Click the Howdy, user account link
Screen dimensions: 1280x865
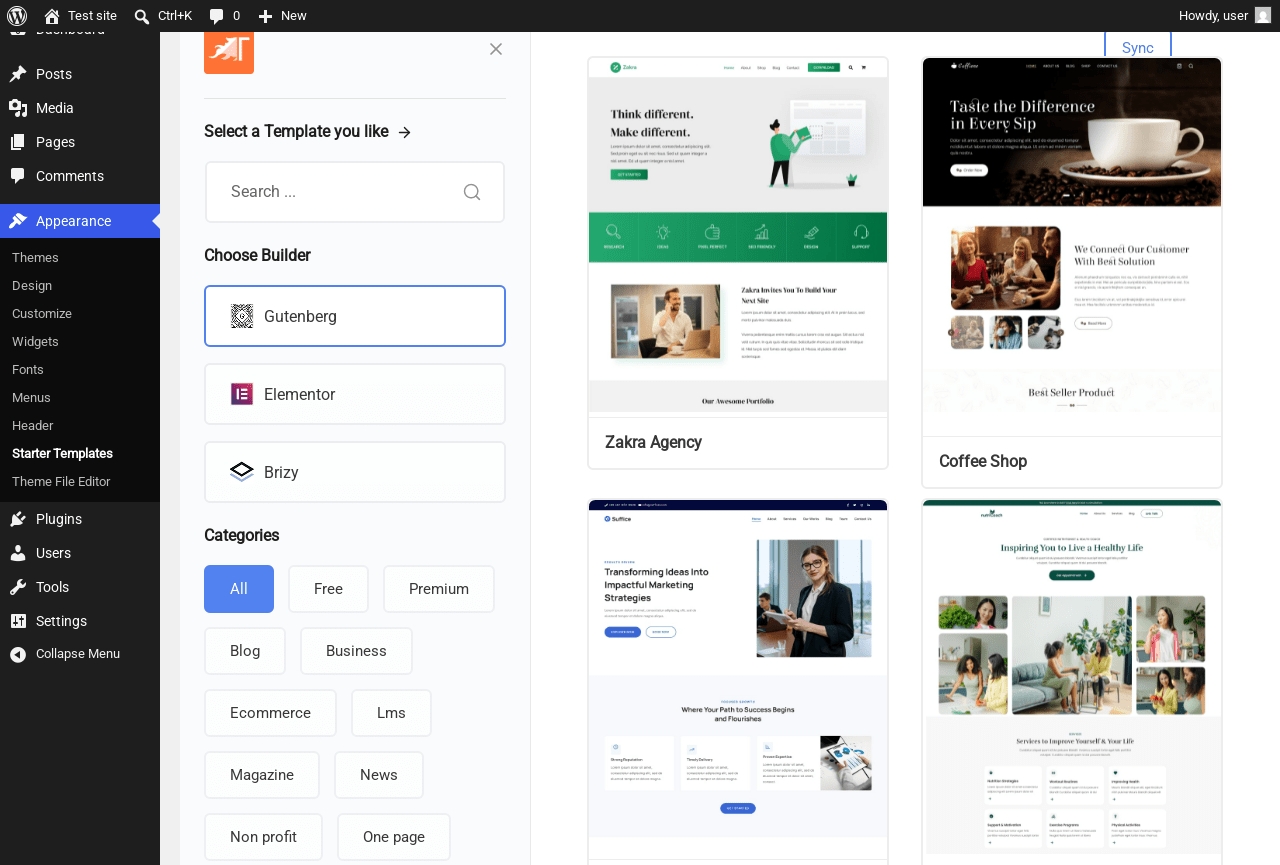click(1225, 16)
